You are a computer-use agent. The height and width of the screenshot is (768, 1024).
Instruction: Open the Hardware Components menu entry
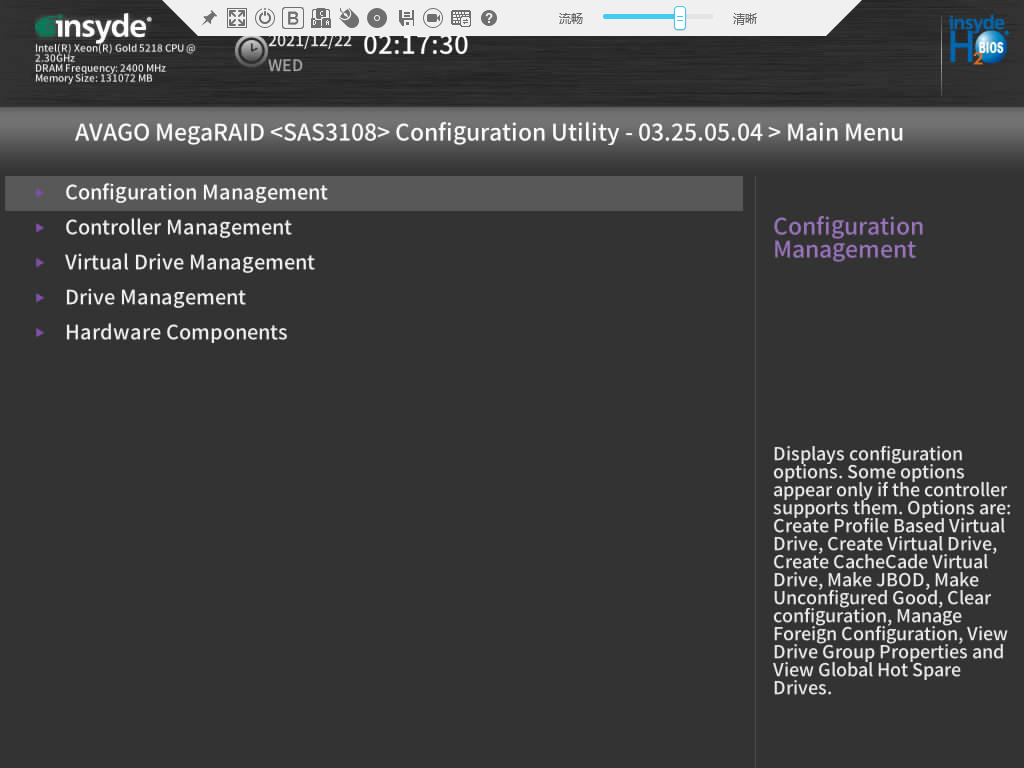(176, 333)
